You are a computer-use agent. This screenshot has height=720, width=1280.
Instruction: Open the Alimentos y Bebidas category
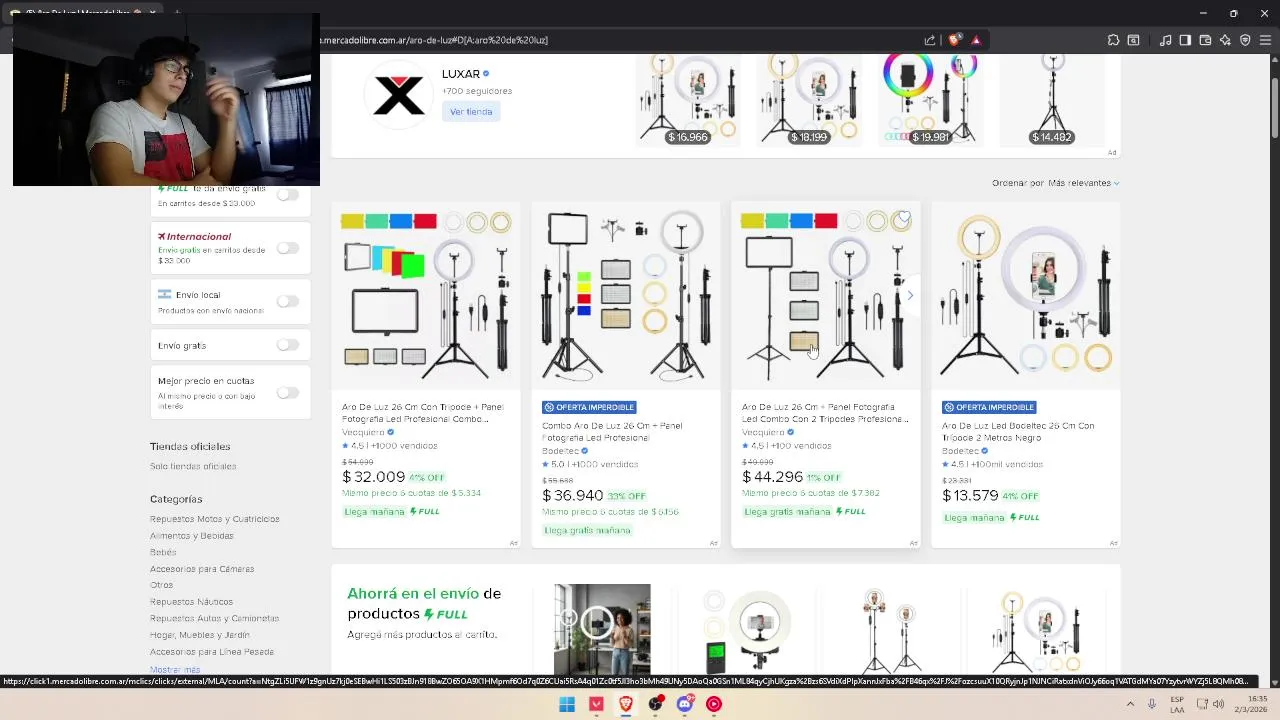(192, 536)
